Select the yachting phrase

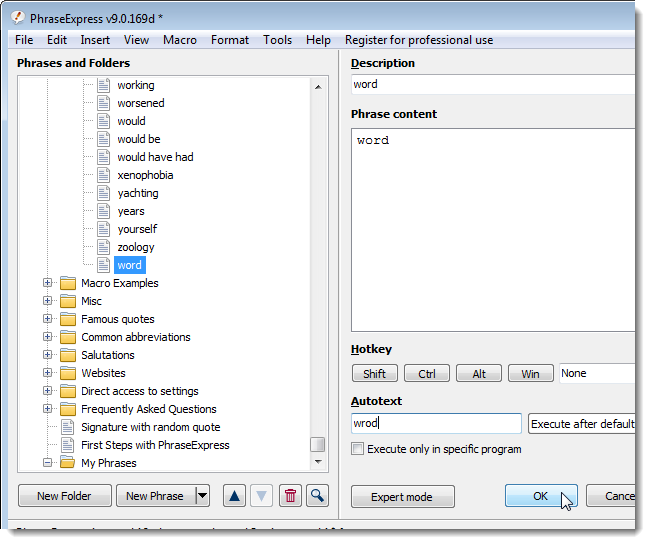[138, 193]
